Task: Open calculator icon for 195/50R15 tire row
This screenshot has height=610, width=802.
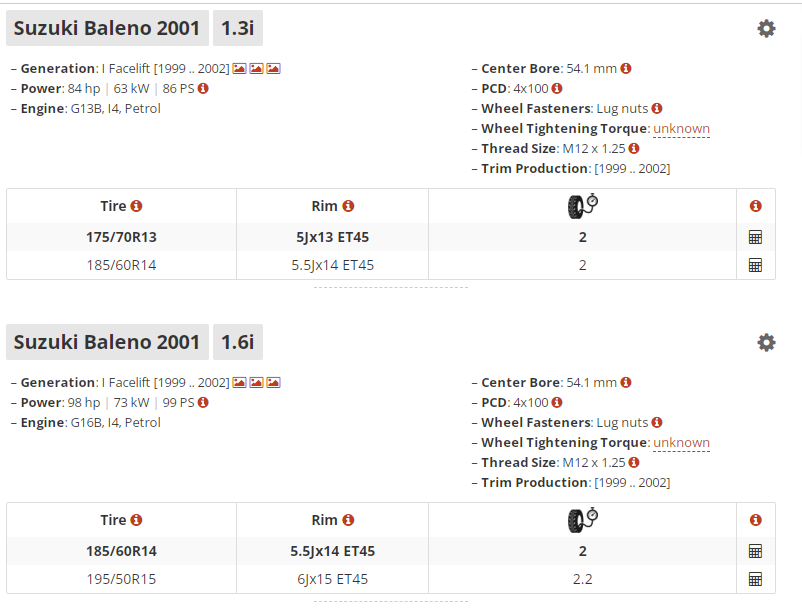Action: (x=755, y=579)
